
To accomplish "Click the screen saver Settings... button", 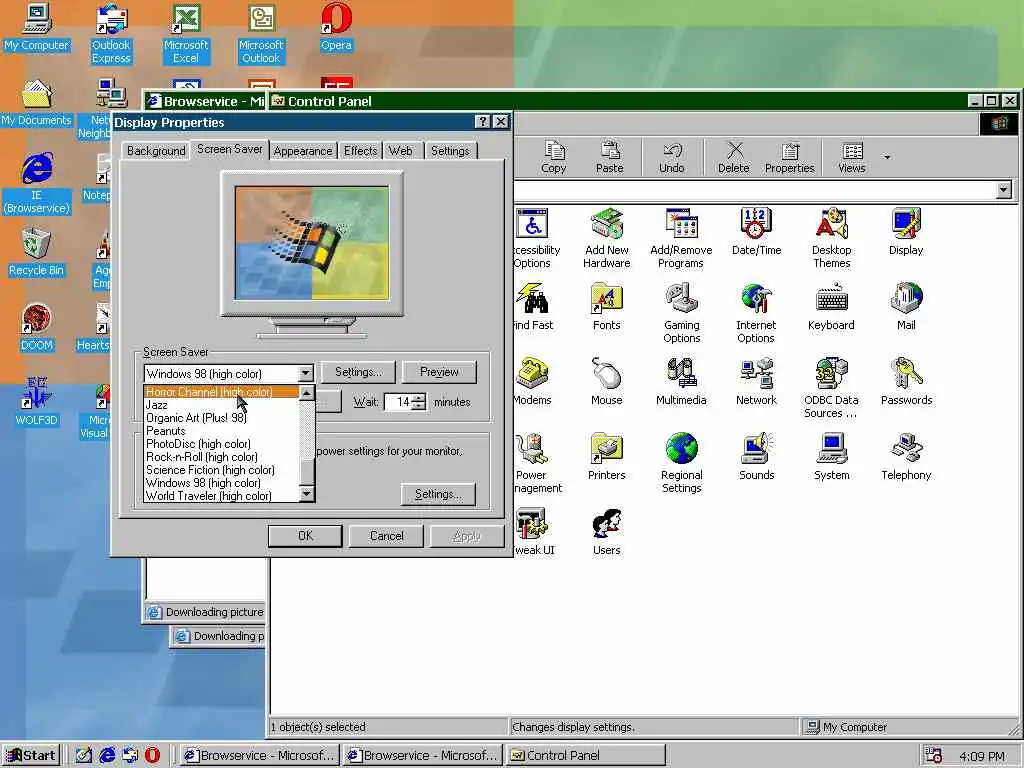I will point(358,372).
